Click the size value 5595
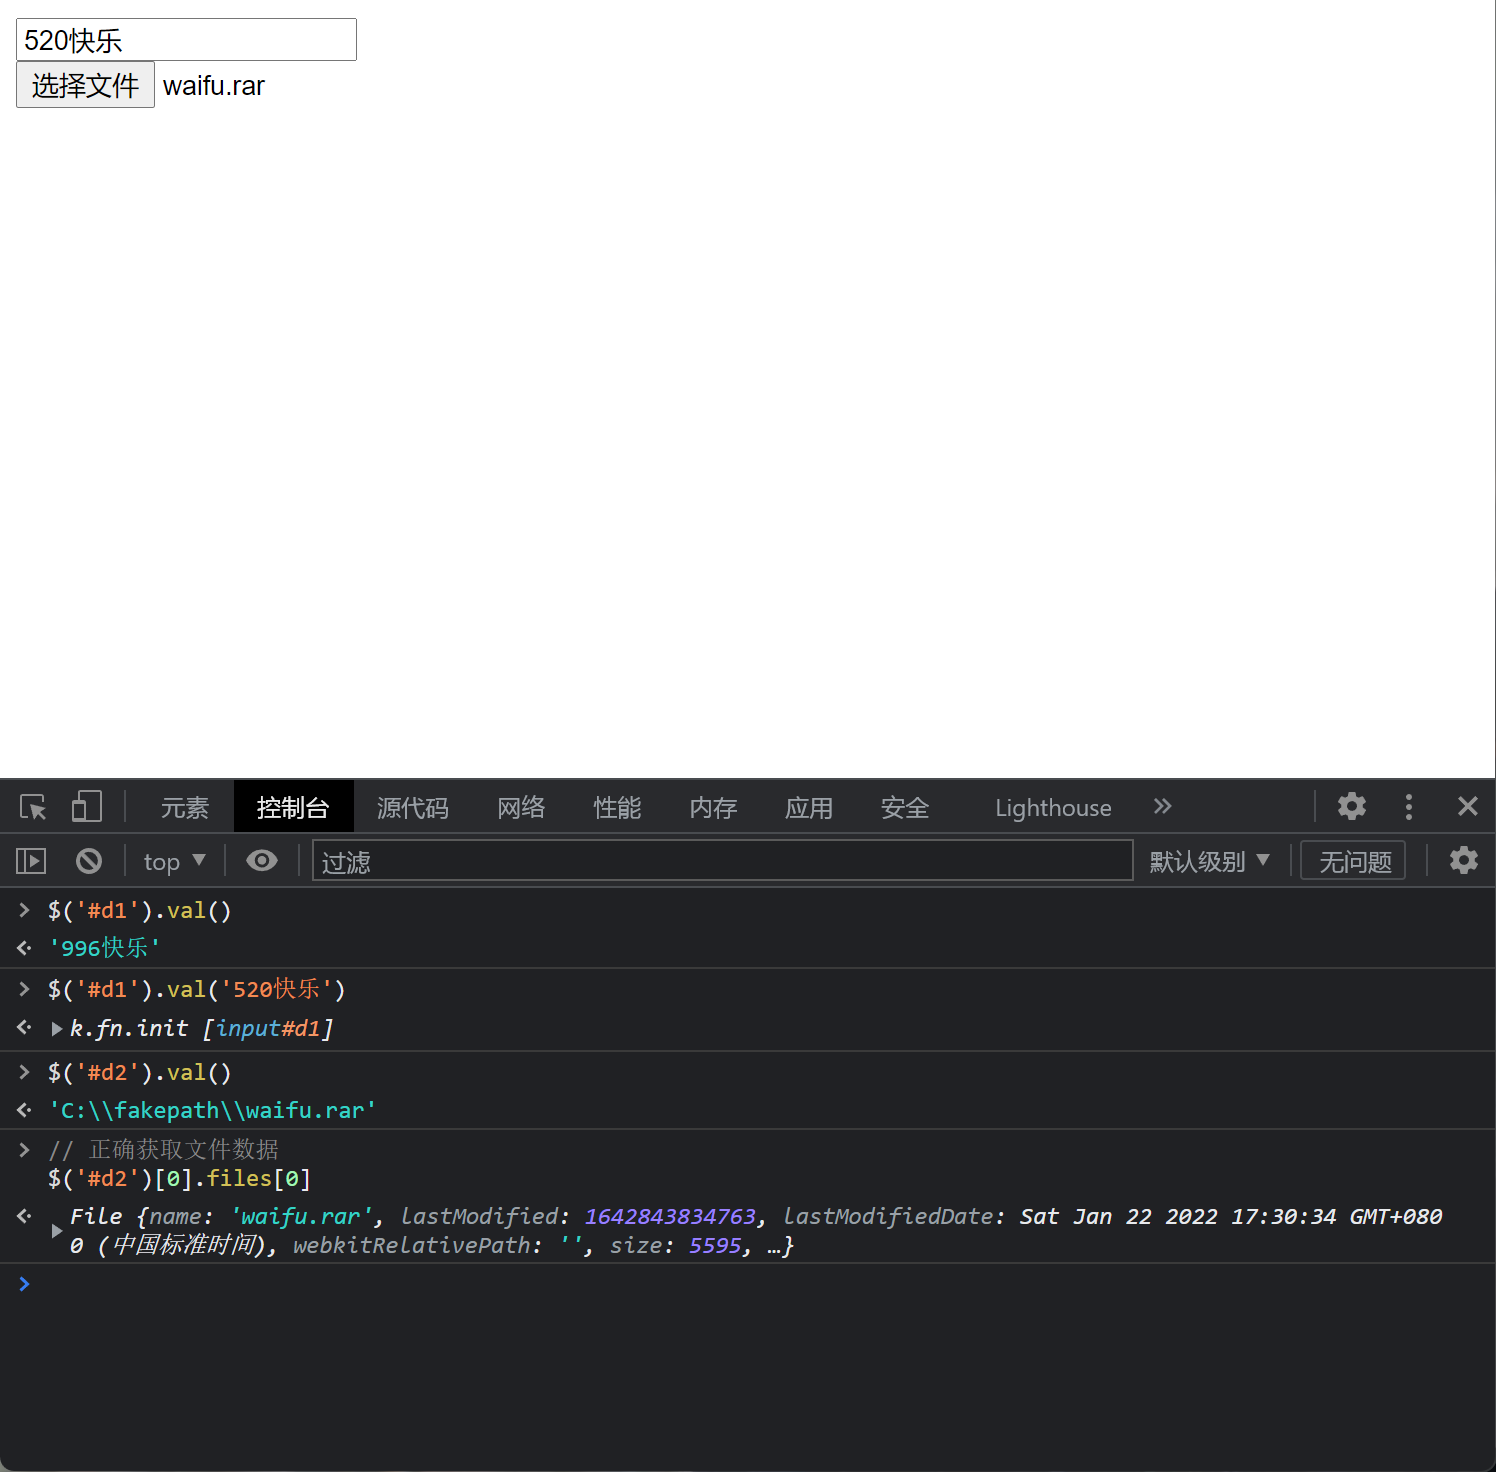 click(715, 1245)
